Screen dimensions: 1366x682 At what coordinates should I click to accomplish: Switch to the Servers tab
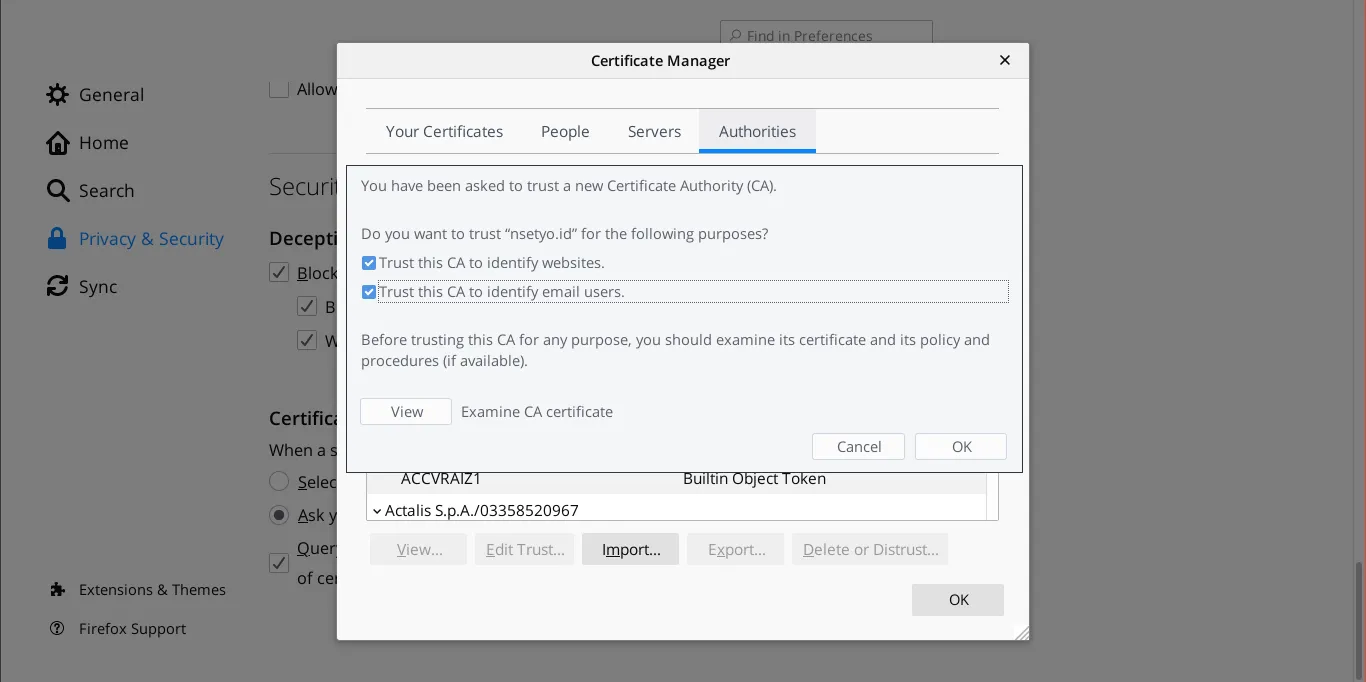(x=654, y=131)
